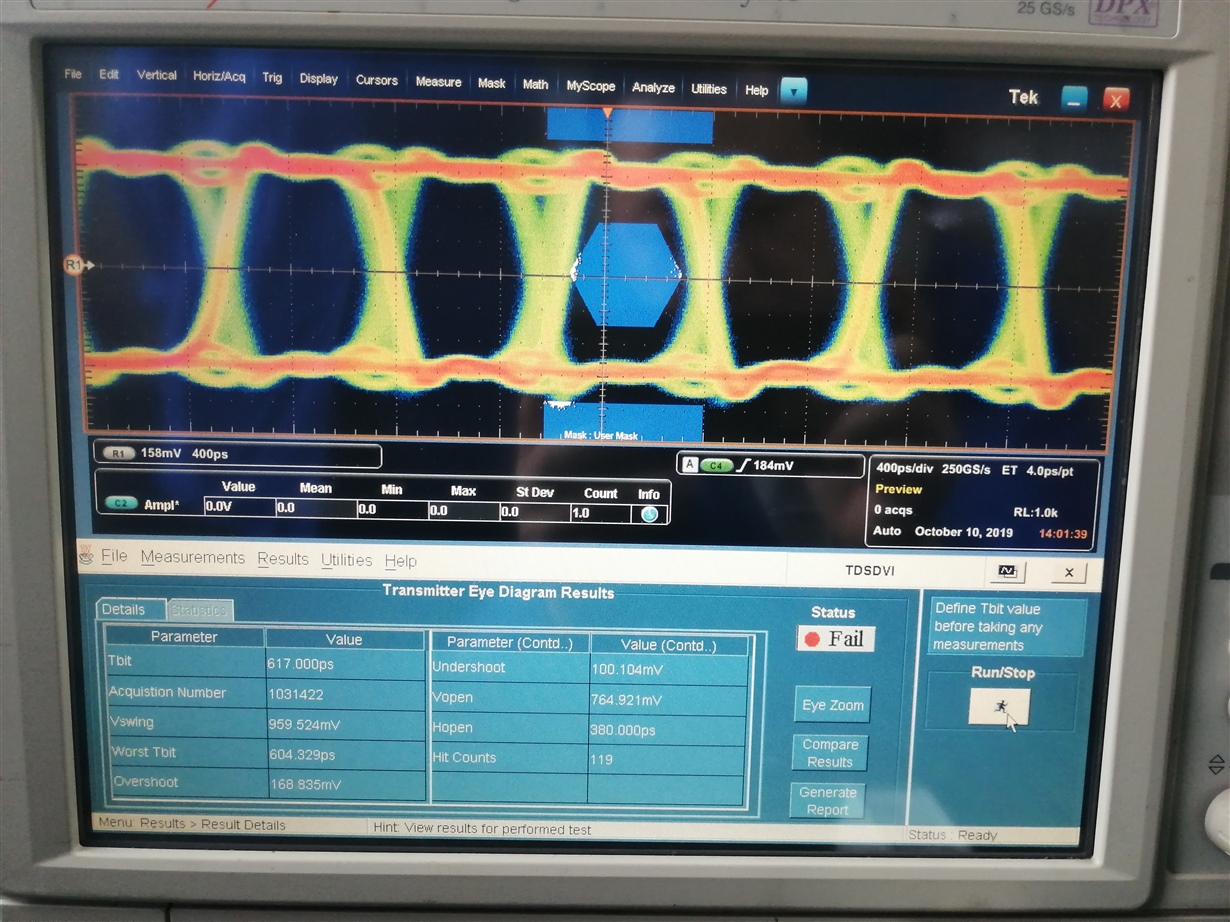
Task: Select the C2 Ampl measurement badge
Action: pos(122,504)
